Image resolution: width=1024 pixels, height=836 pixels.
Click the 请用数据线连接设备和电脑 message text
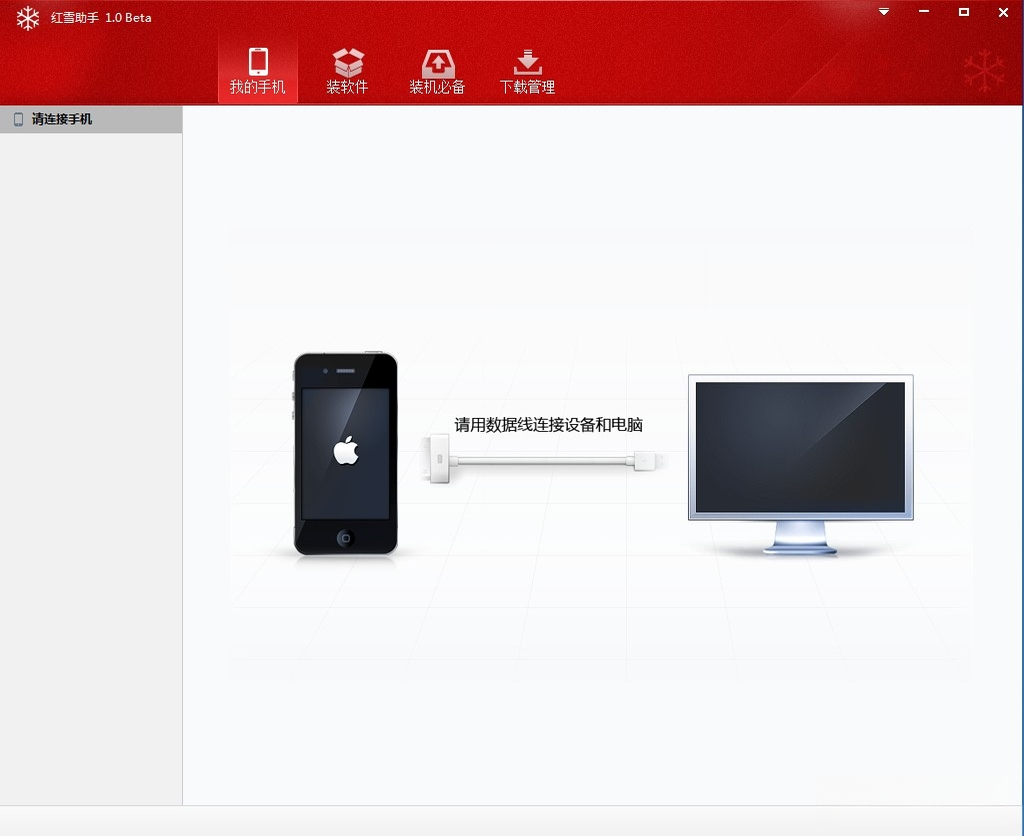click(549, 425)
